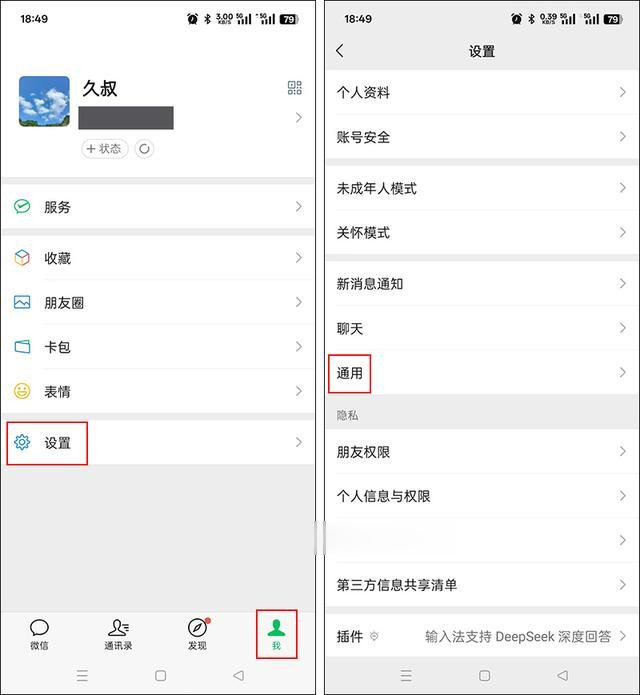This screenshot has height=695, width=640.
Task: Open the 发现 discover tab
Action: pos(197,634)
